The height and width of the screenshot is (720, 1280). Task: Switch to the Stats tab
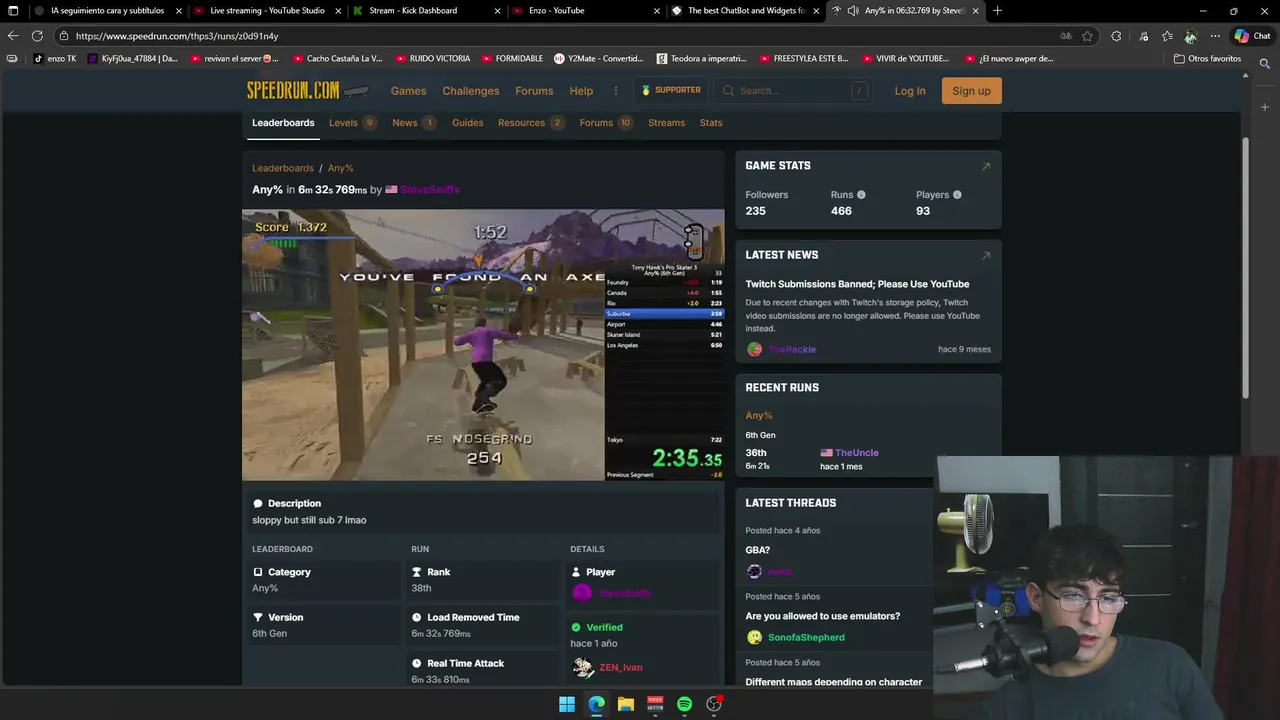click(711, 123)
